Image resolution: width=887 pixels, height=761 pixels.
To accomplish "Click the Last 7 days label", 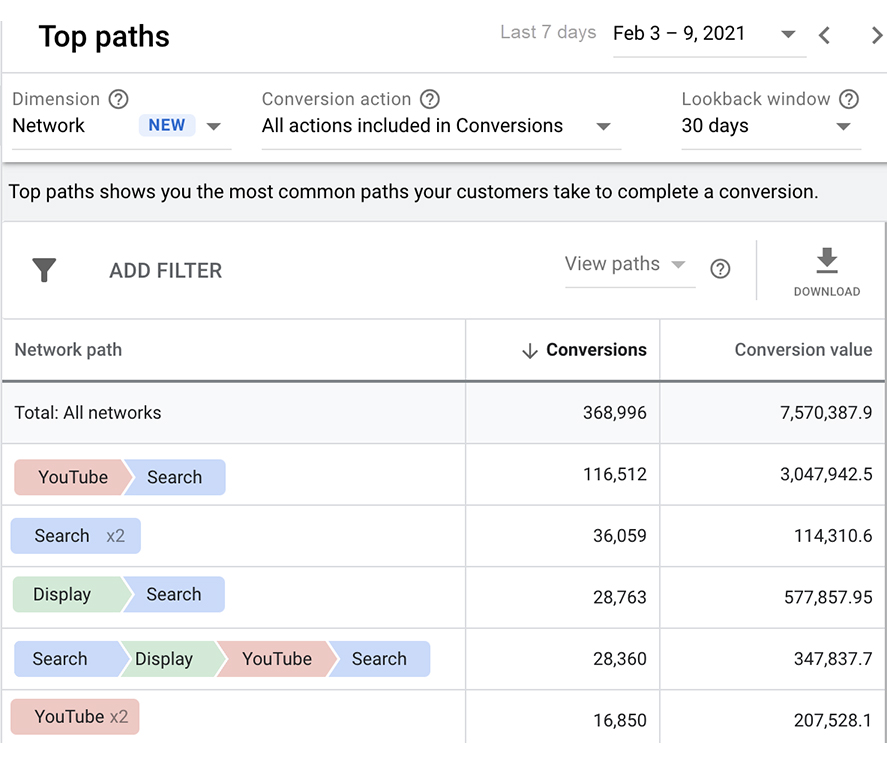I will 548,32.
